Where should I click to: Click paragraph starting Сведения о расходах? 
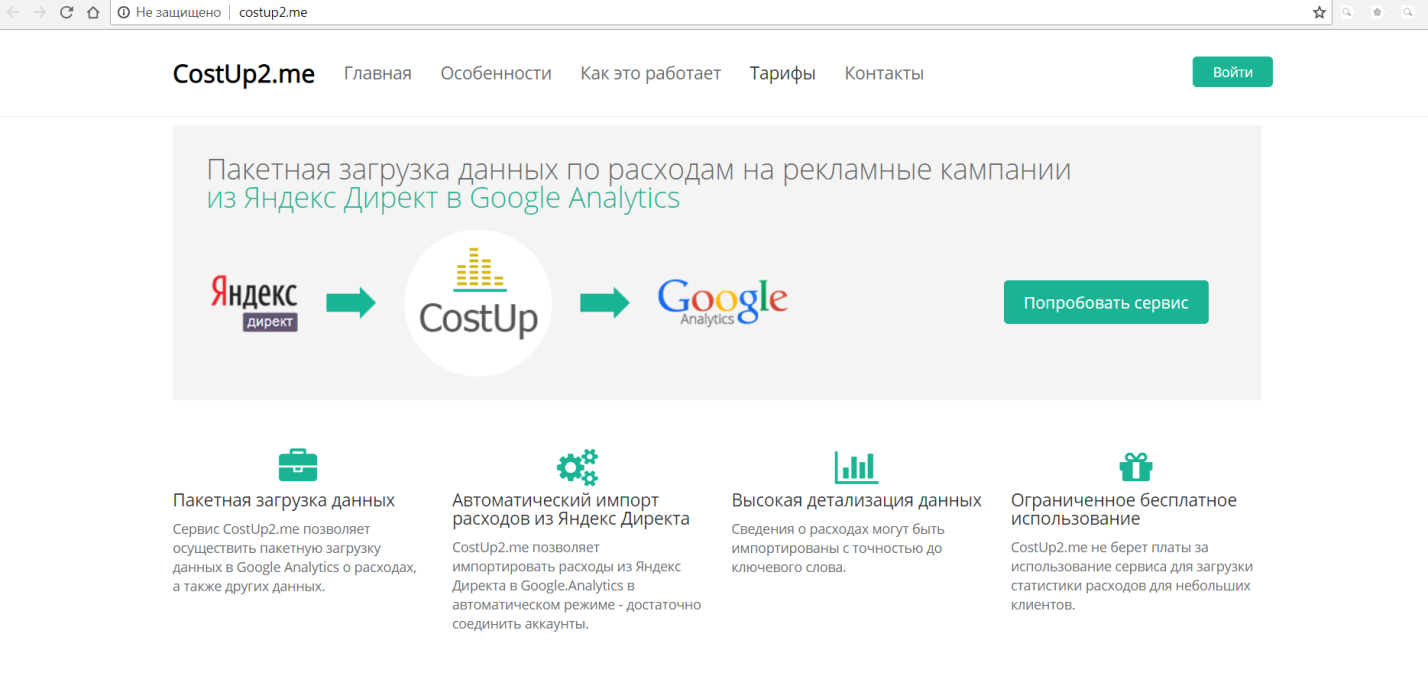838,548
